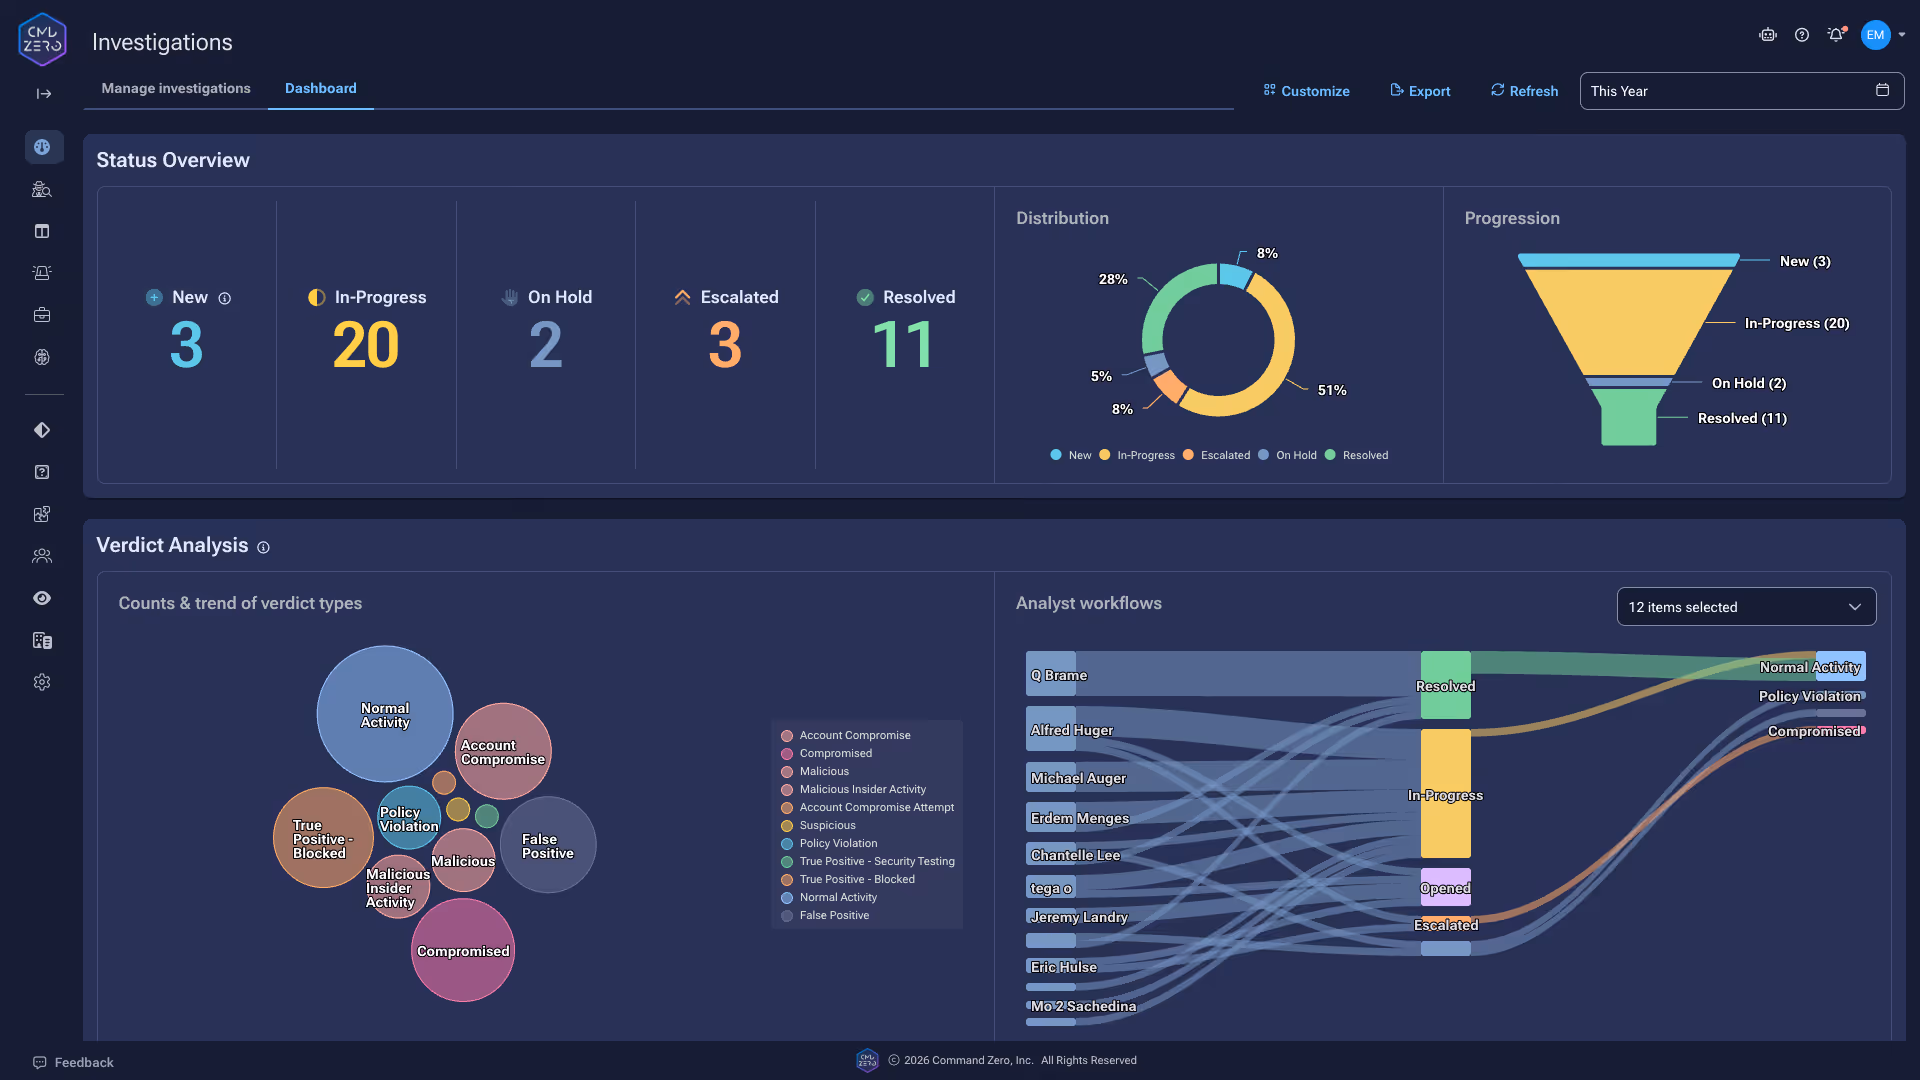
Task: Click the AI assistant robot icon in the header
Action: 1767,34
